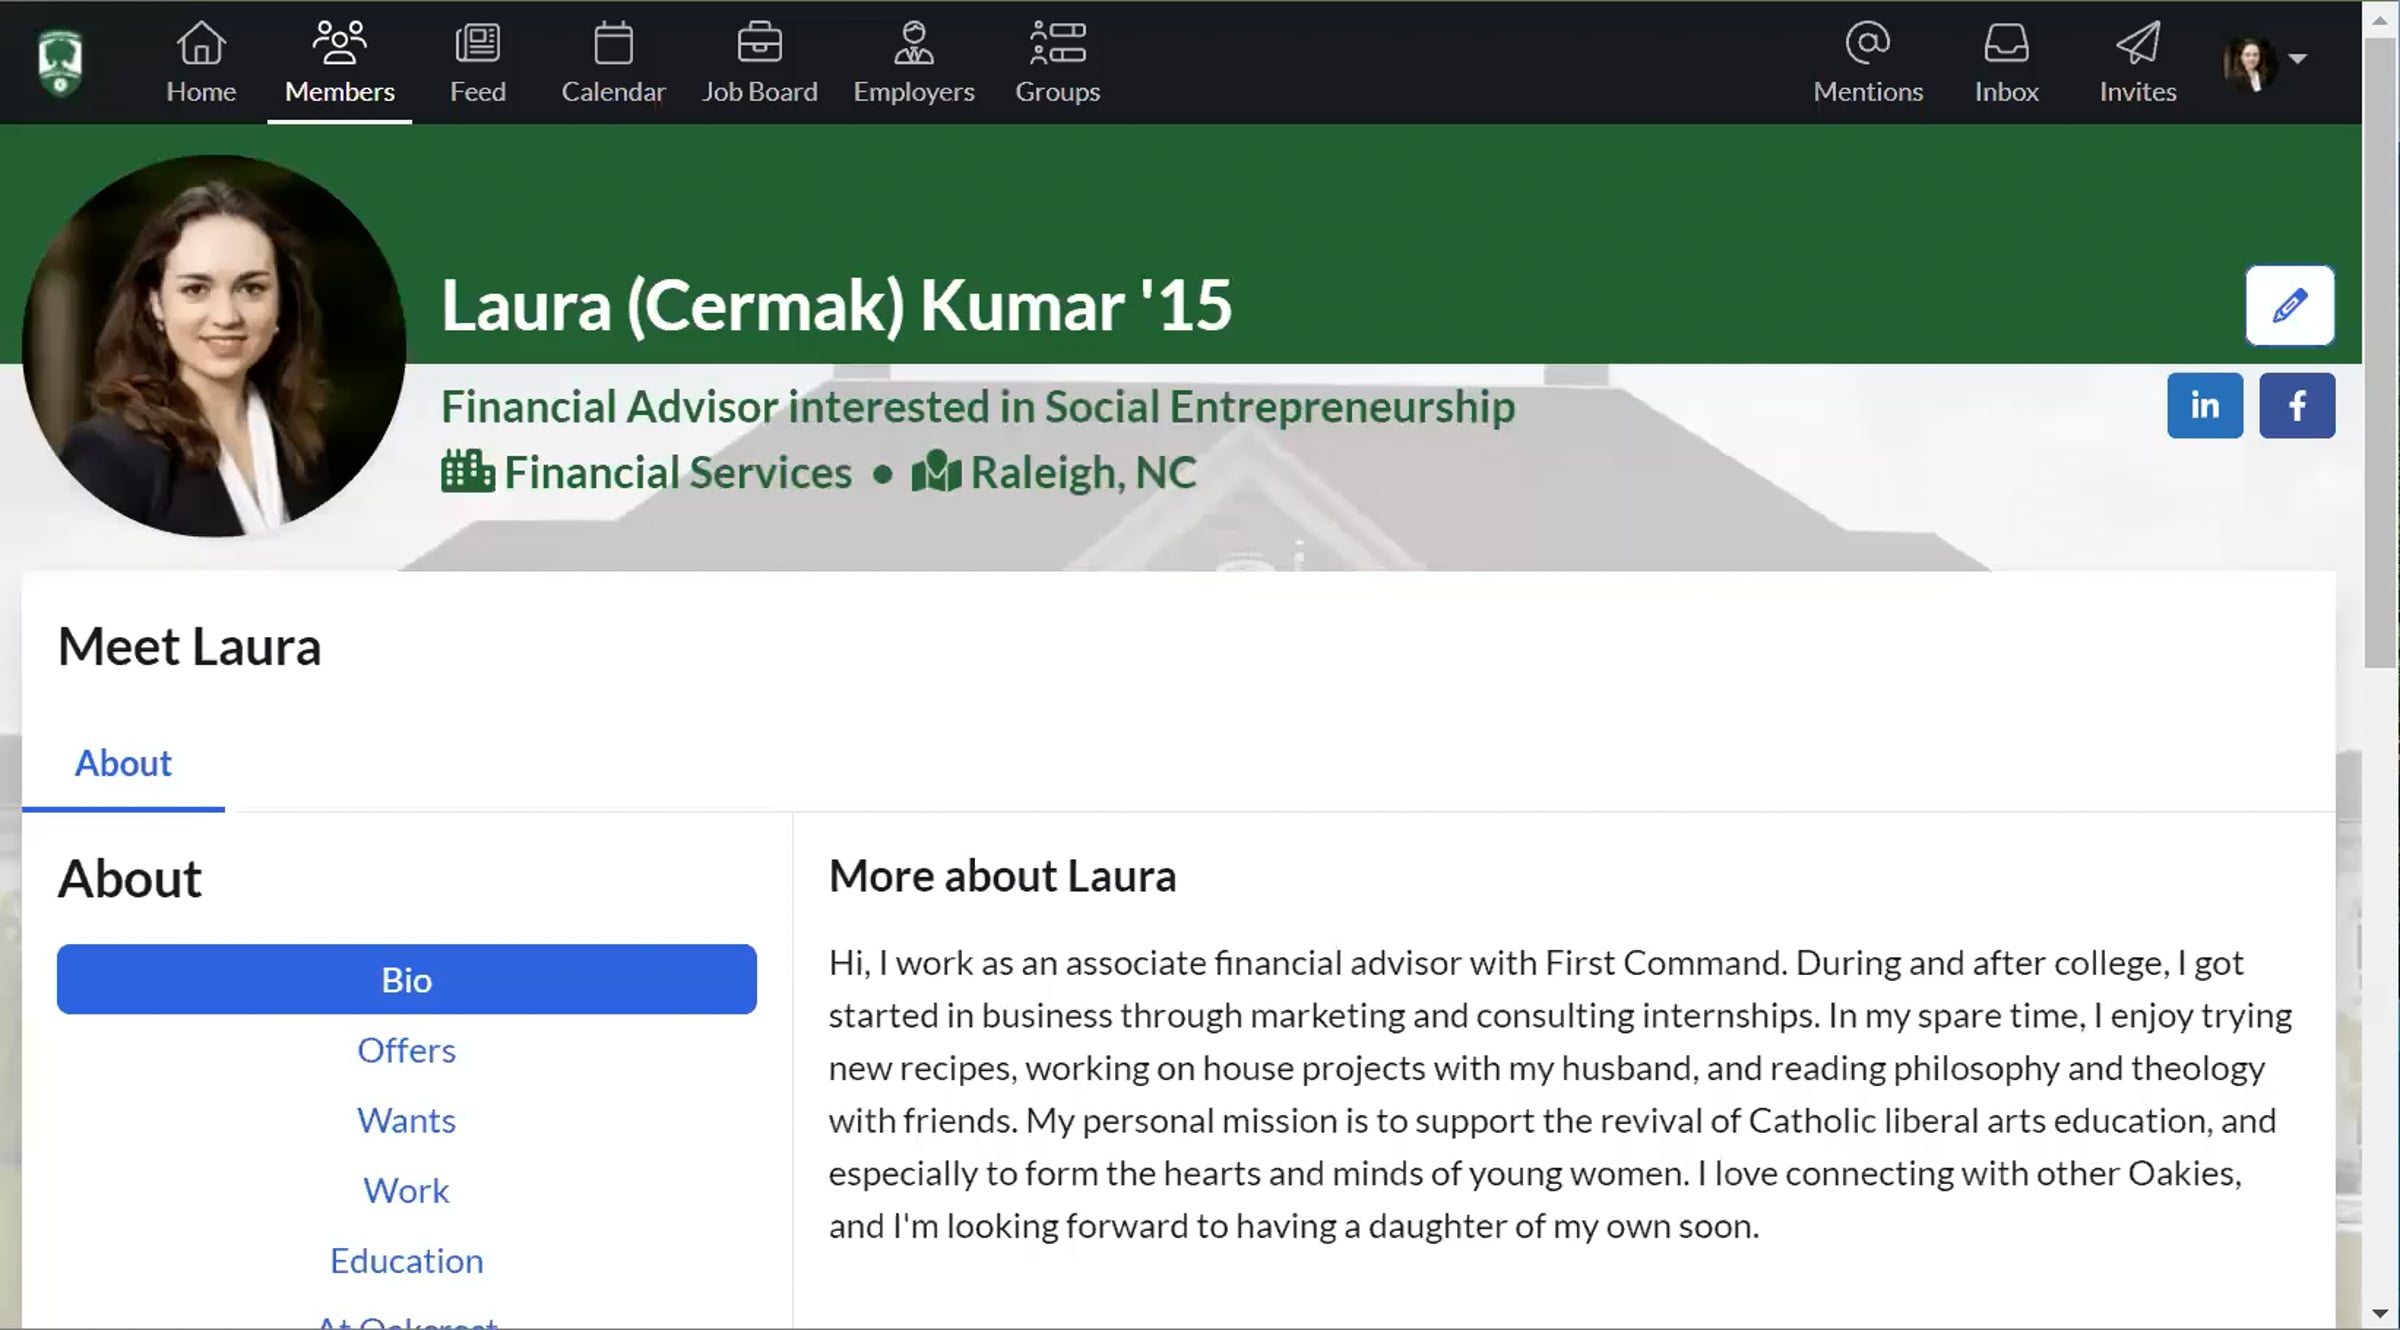Go to the Feed page
The width and height of the screenshot is (2400, 1330).
pos(477,62)
